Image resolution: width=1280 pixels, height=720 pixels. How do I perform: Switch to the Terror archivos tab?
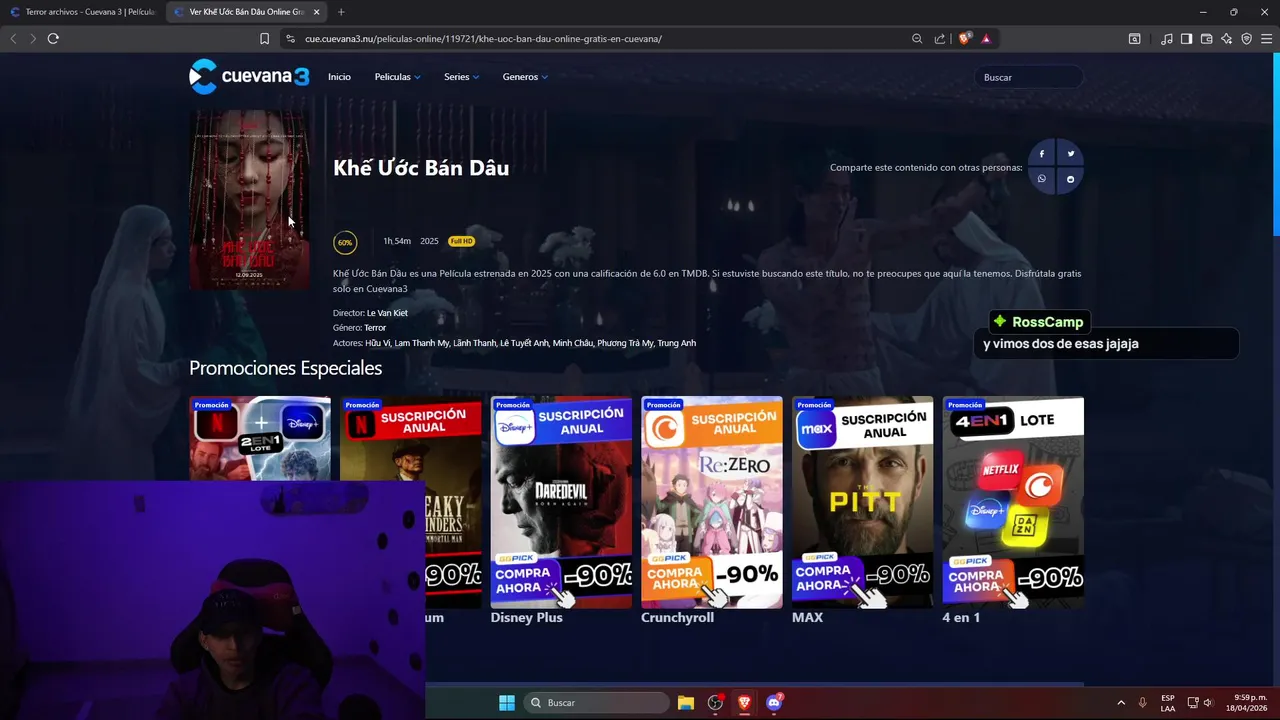pos(83,12)
